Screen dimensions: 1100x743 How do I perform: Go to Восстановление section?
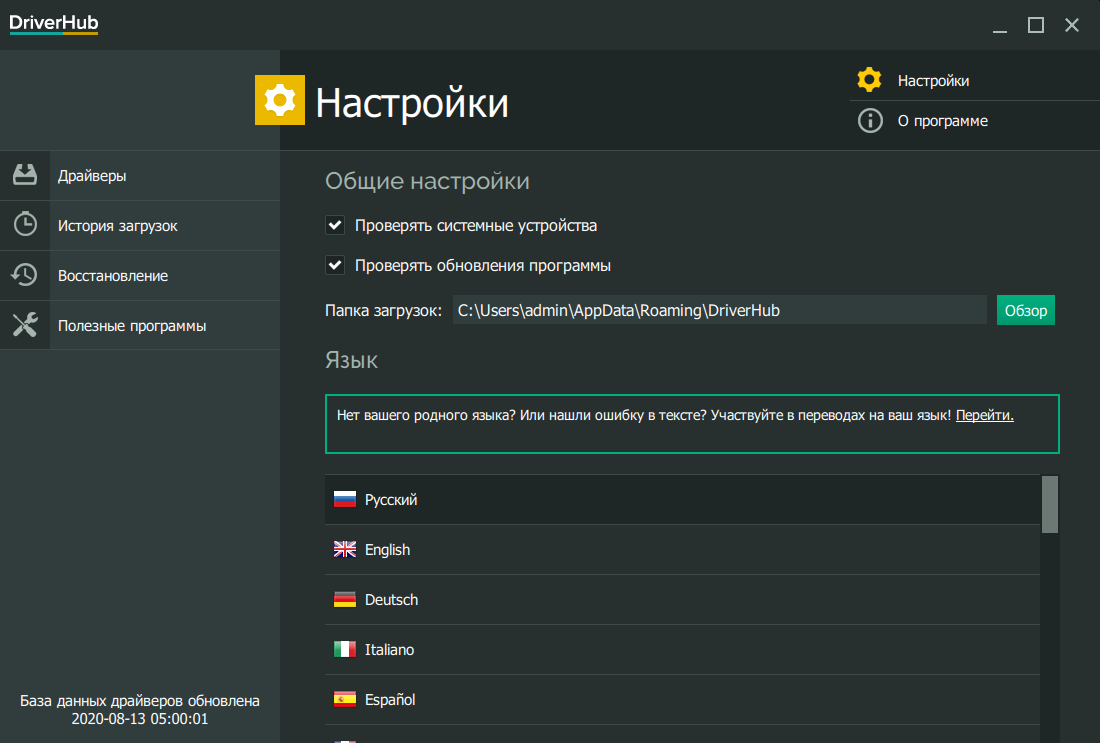tap(140, 276)
